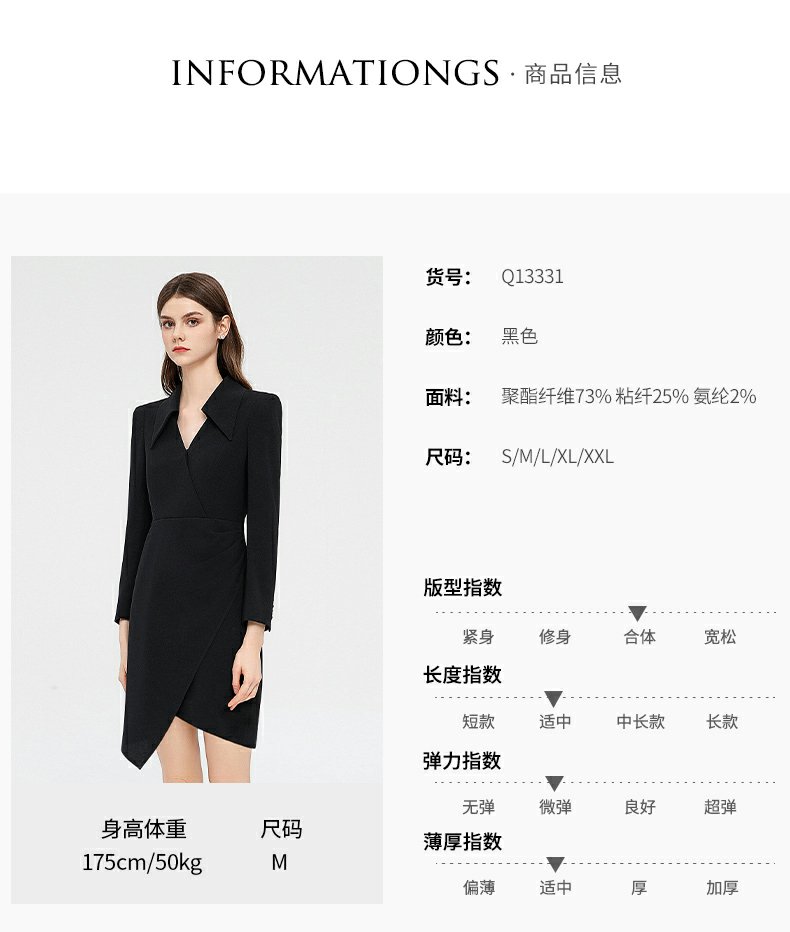Choose the 良好 elasticity label
Image resolution: width=790 pixels, height=932 pixels.
(640, 807)
